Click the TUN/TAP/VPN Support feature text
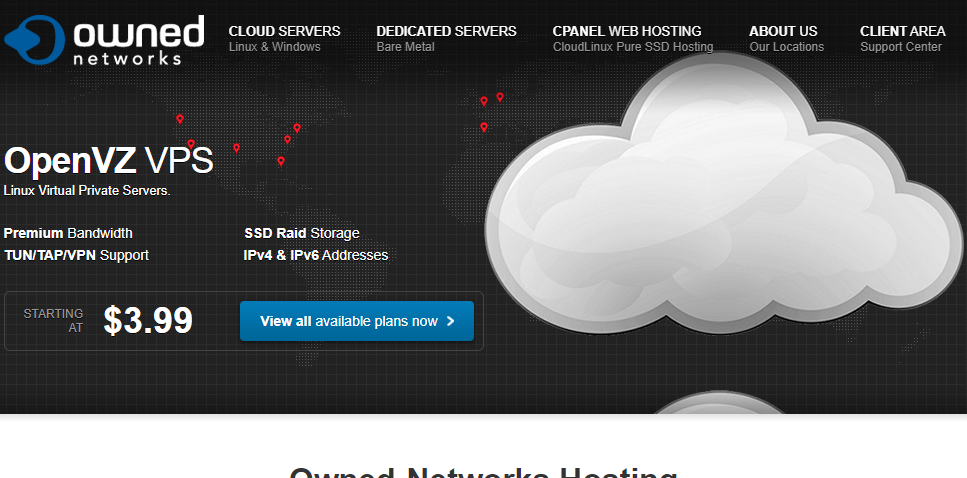Screen dimensions: 967x478 [76, 255]
